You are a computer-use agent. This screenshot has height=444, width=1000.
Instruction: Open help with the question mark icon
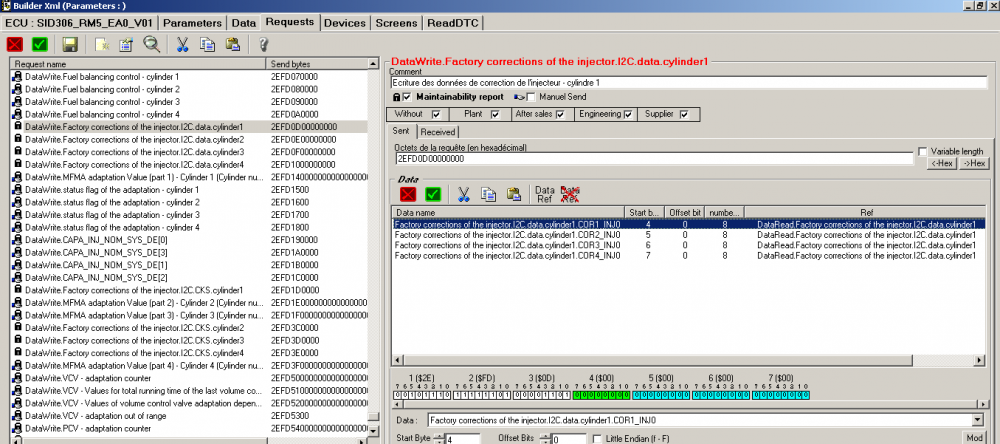[x=263, y=44]
